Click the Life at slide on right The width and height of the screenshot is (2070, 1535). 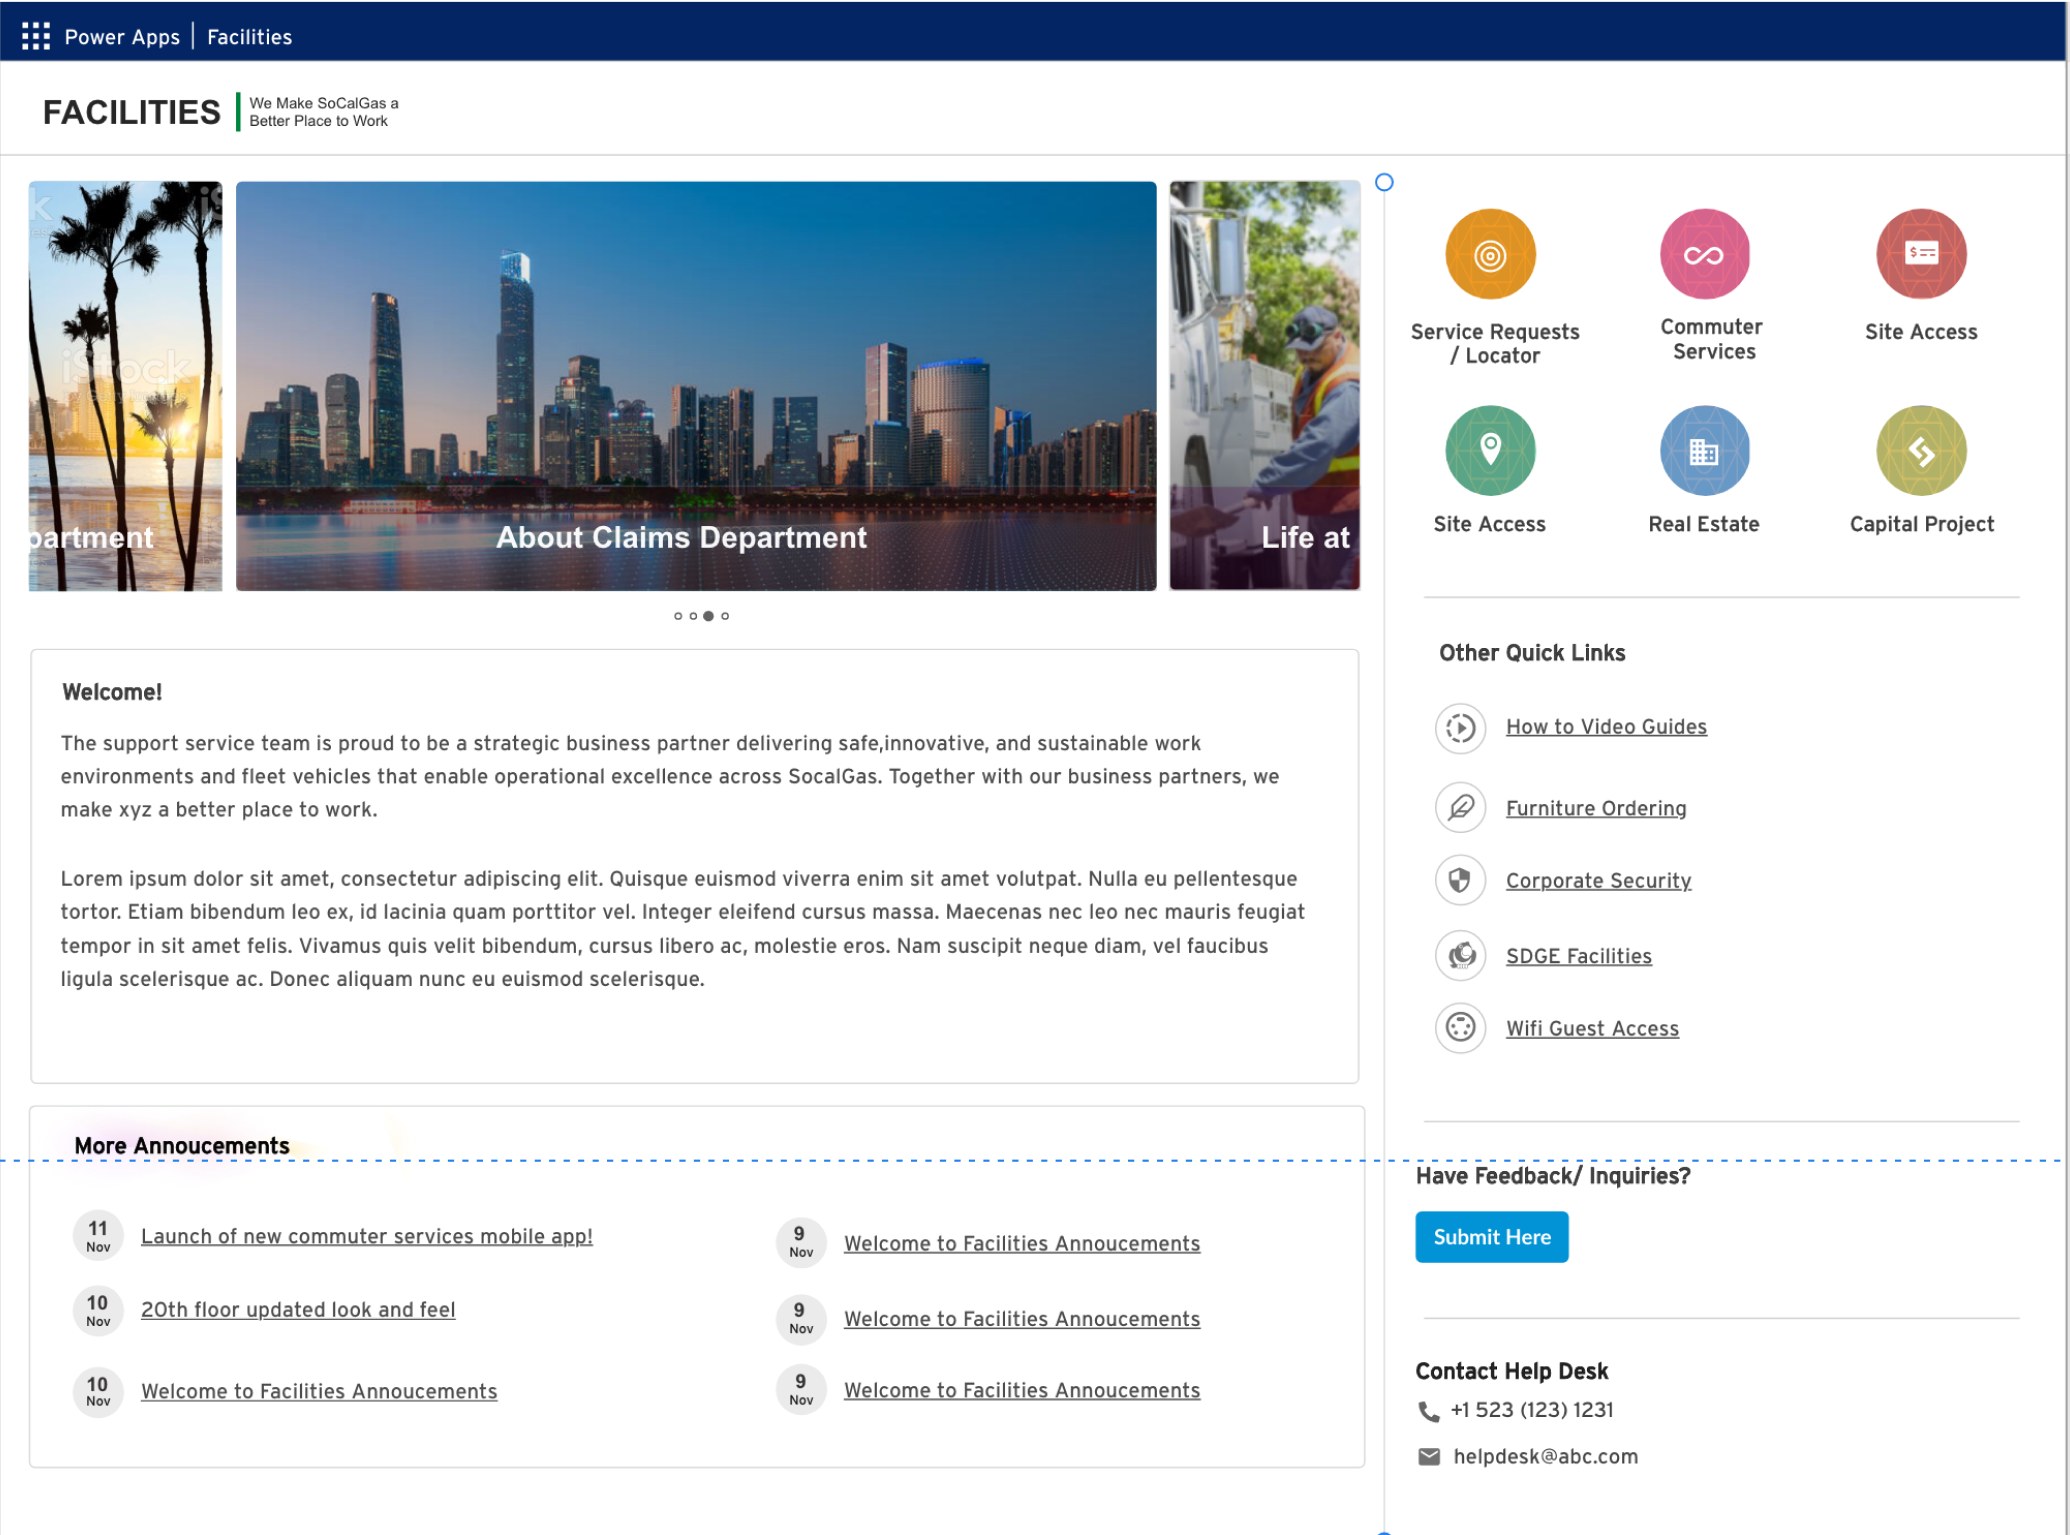(x=1264, y=385)
